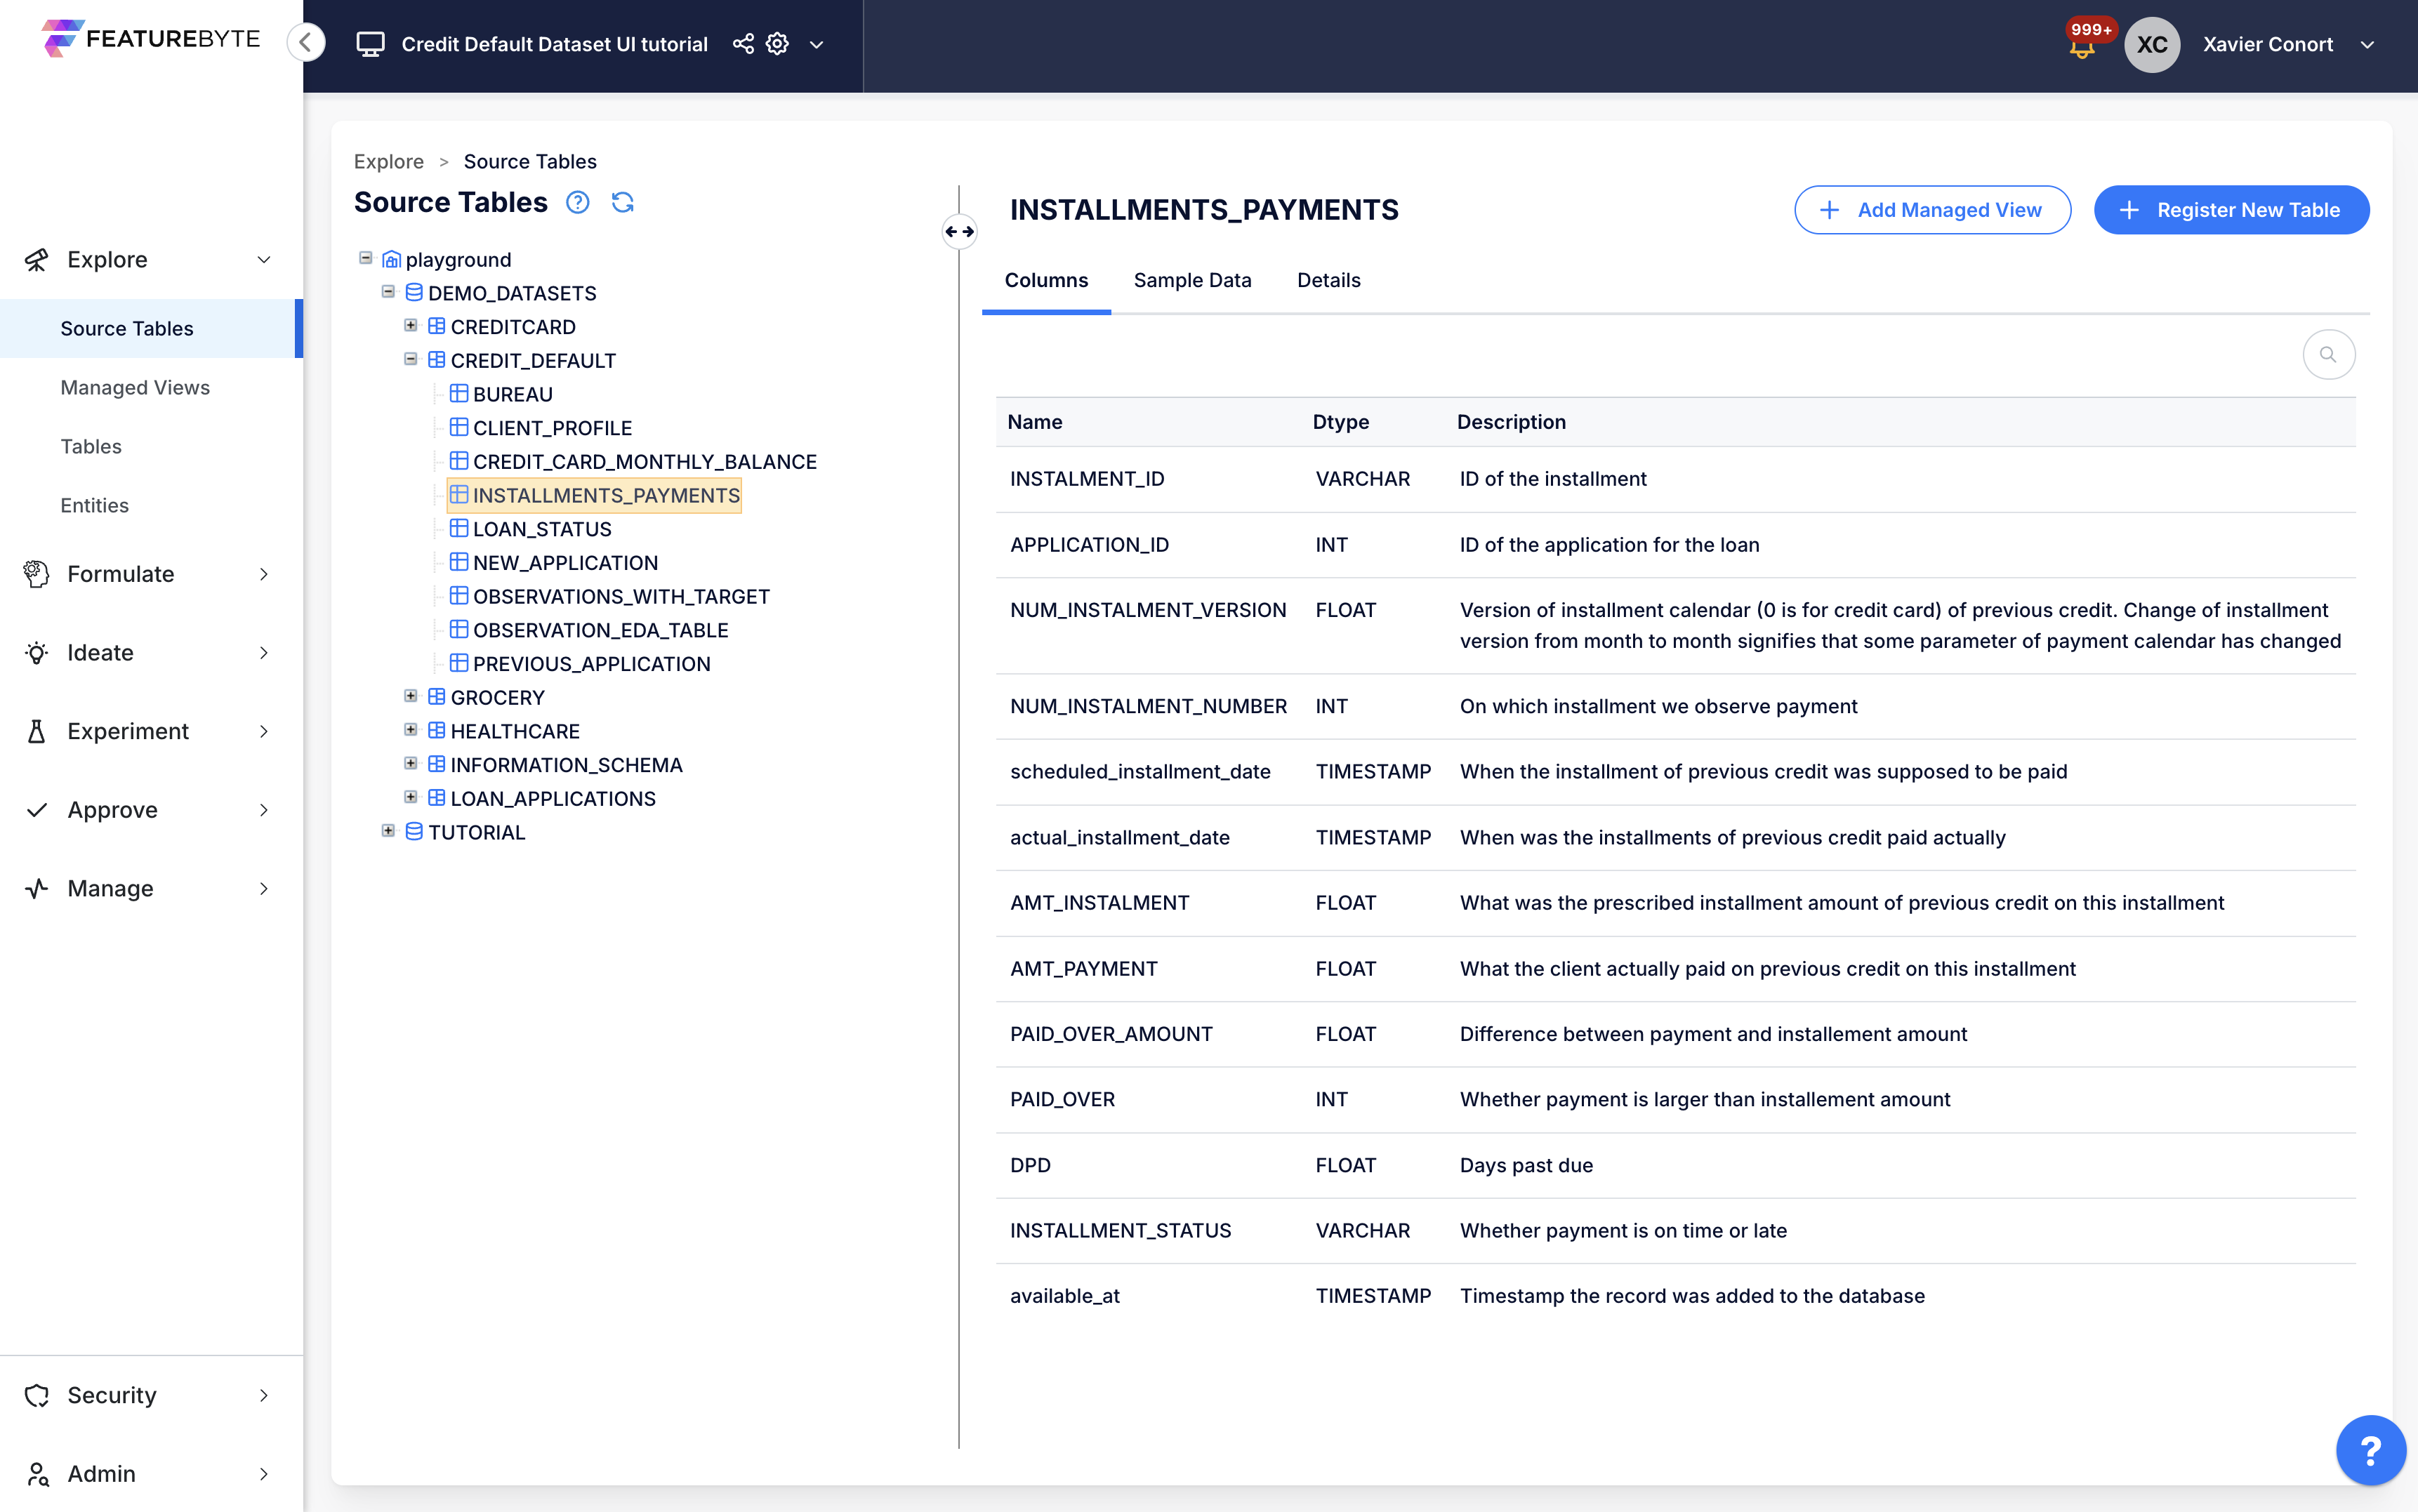This screenshot has height=1512, width=2418.
Task: Expand the GROCERY schema node
Action: click(410, 696)
